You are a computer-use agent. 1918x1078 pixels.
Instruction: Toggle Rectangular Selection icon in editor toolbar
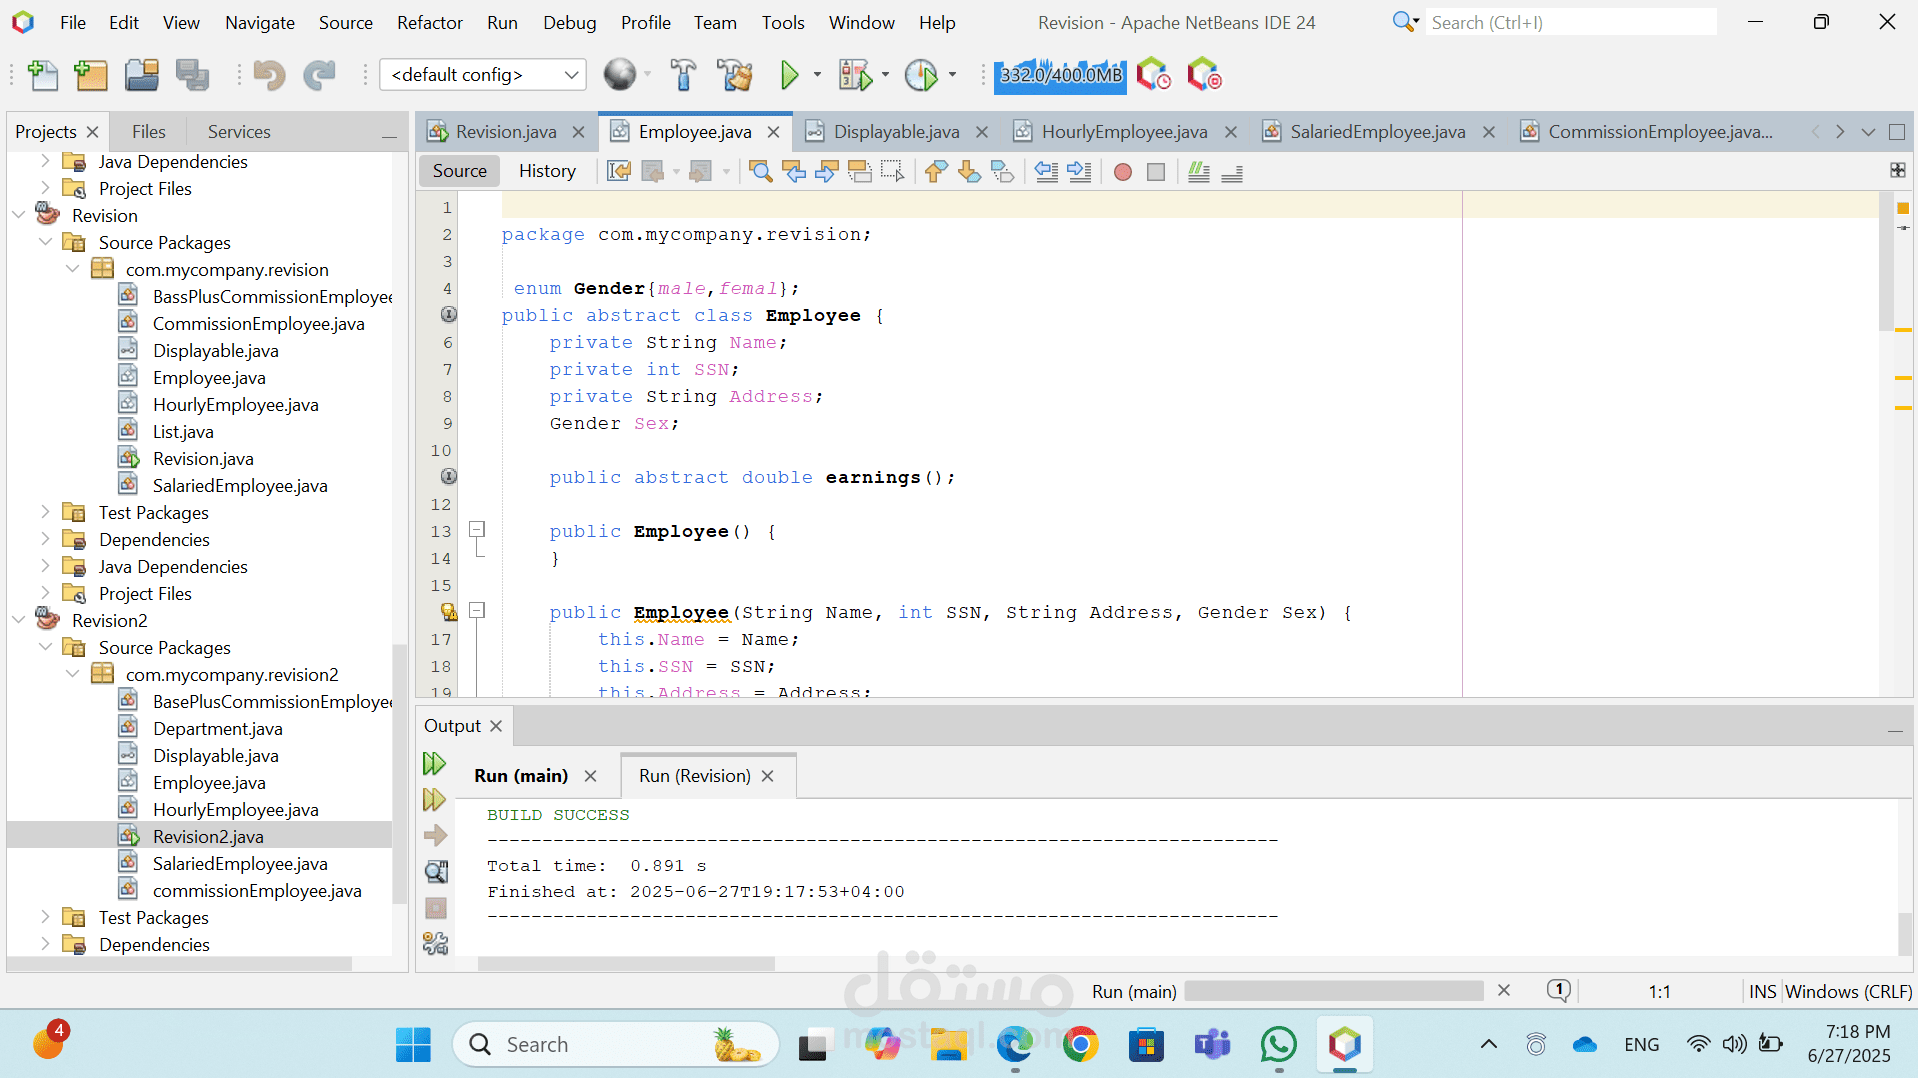coord(893,172)
